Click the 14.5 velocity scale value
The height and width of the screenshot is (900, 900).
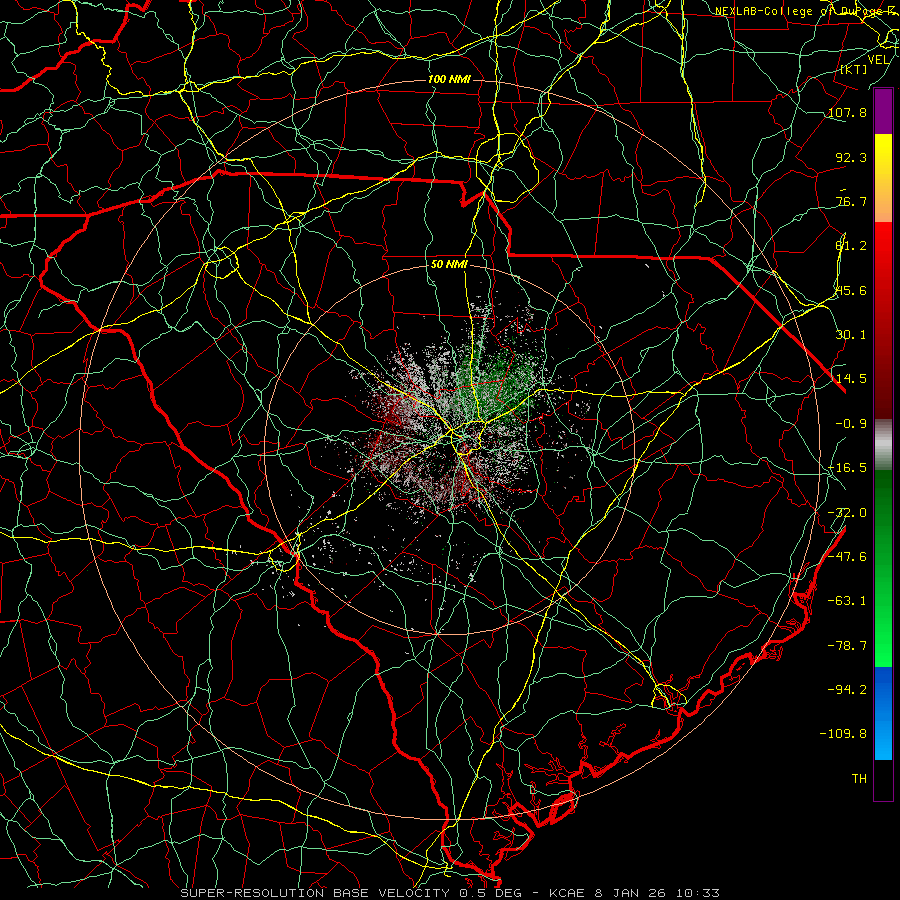[851, 378]
